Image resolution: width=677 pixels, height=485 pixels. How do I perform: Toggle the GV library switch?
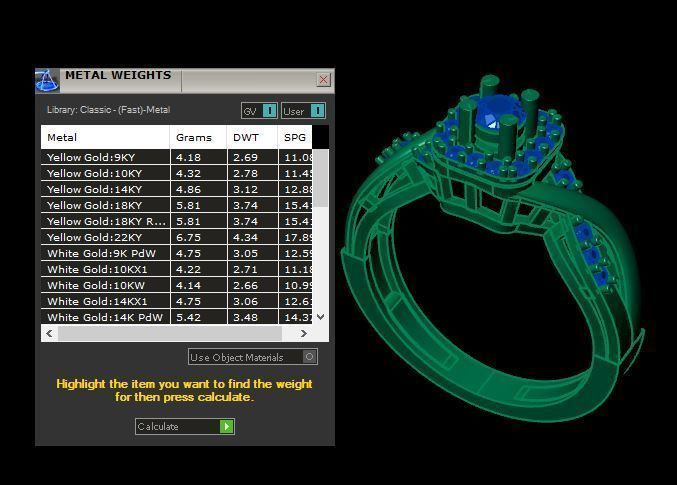click(259, 111)
